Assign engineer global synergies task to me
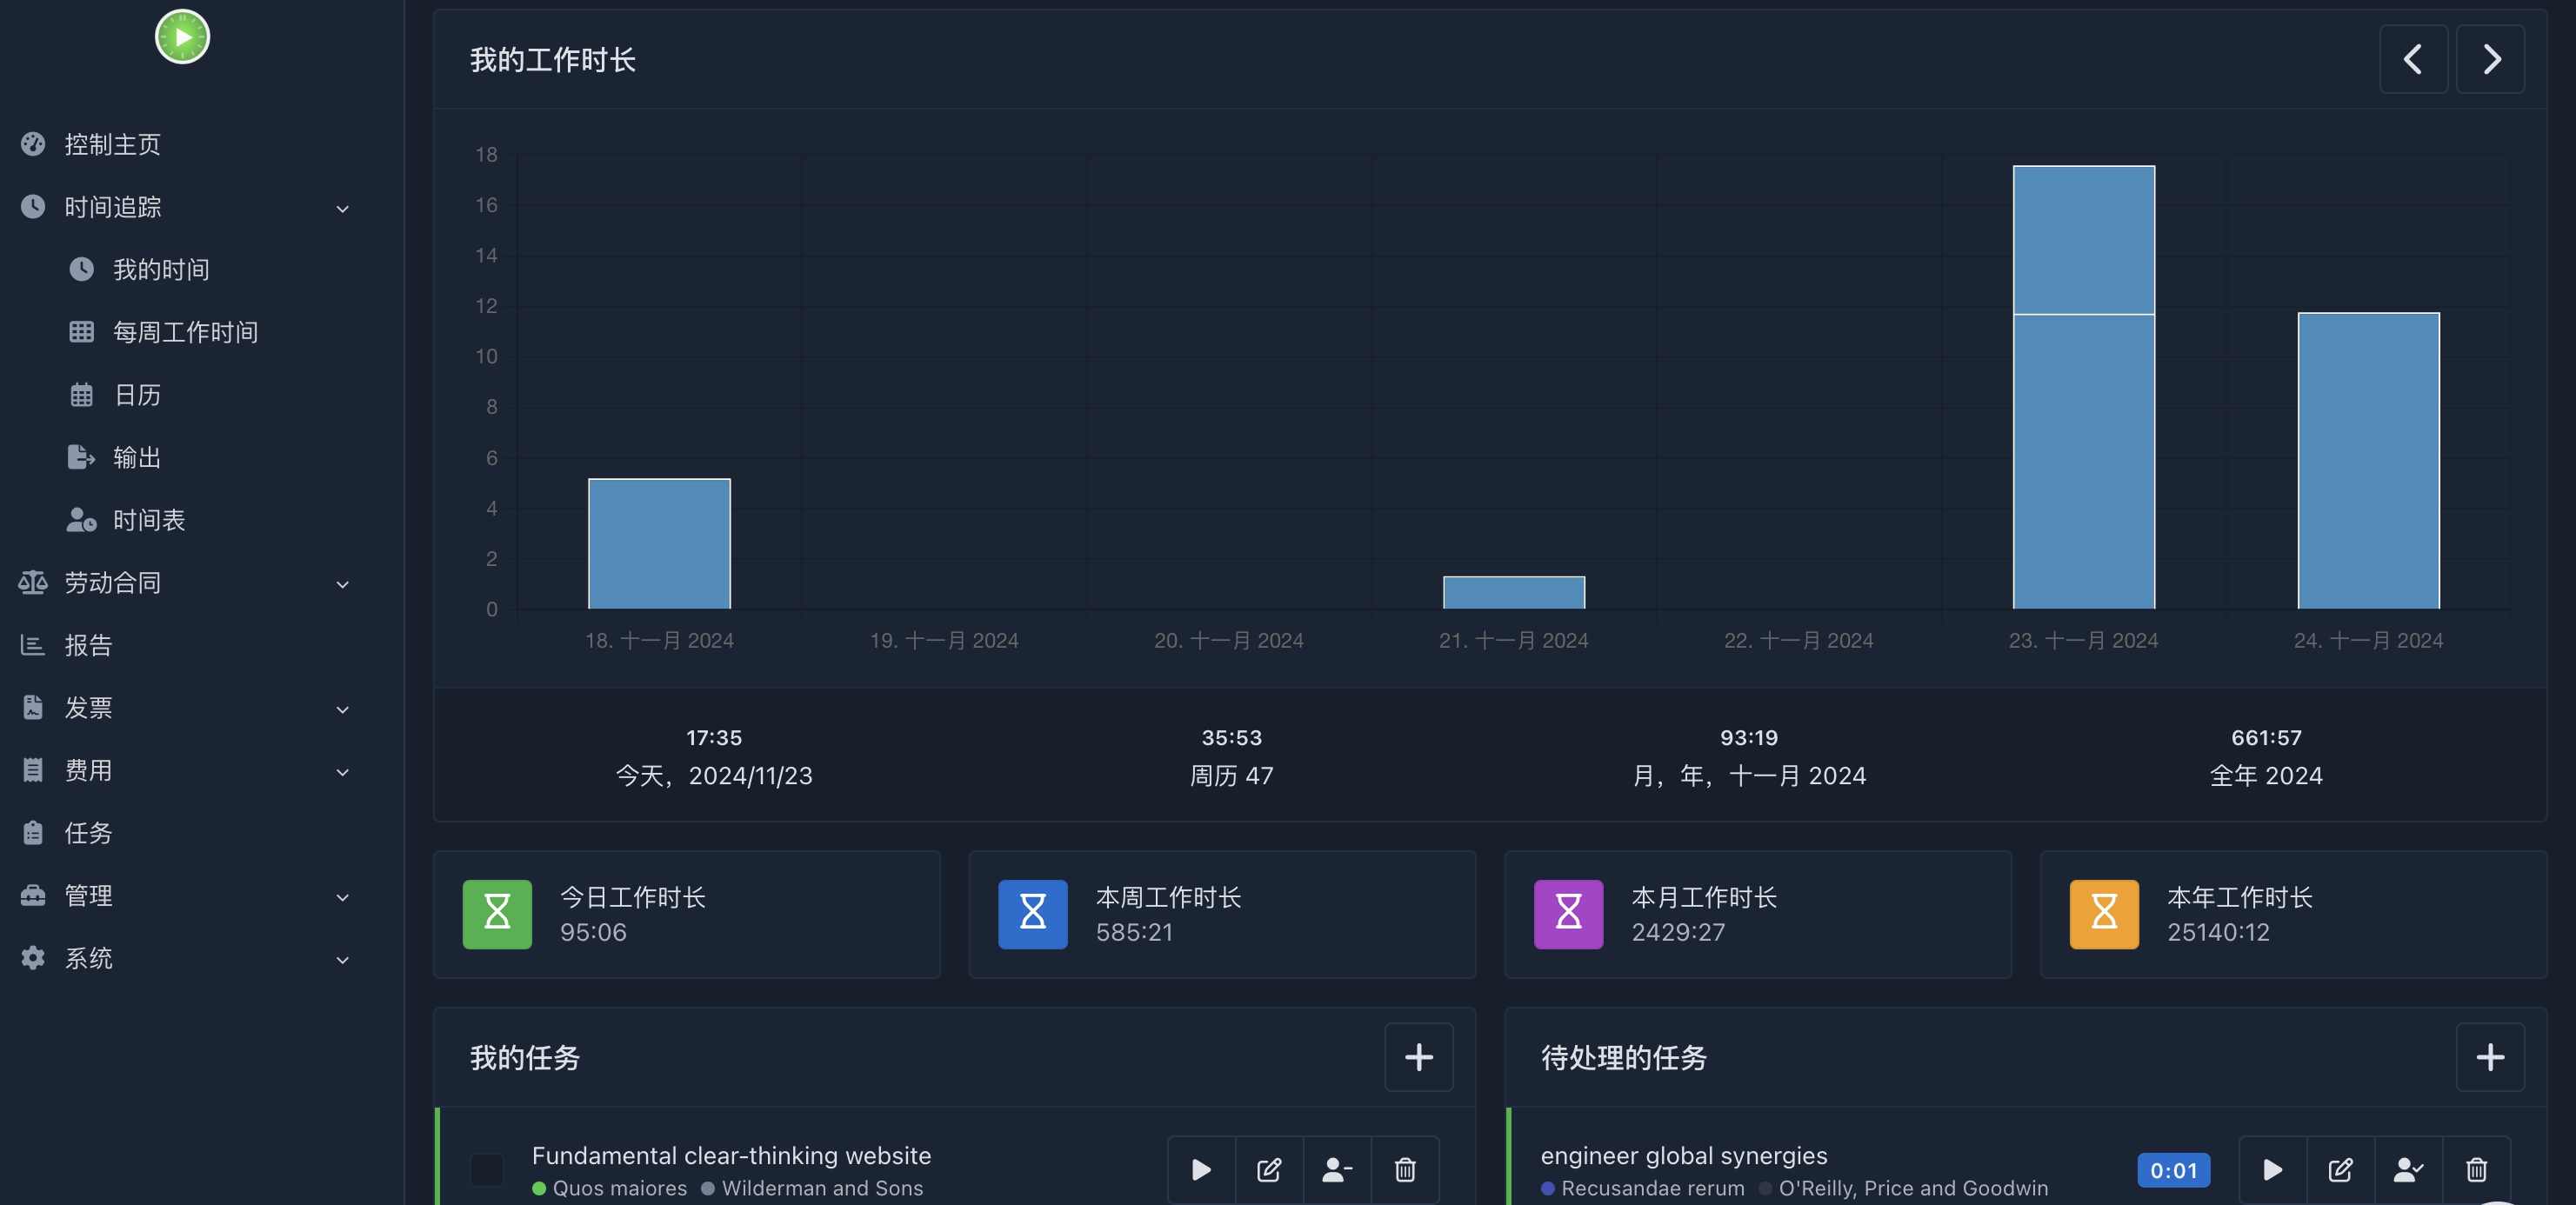Image resolution: width=2576 pixels, height=1205 pixels. click(2408, 1169)
